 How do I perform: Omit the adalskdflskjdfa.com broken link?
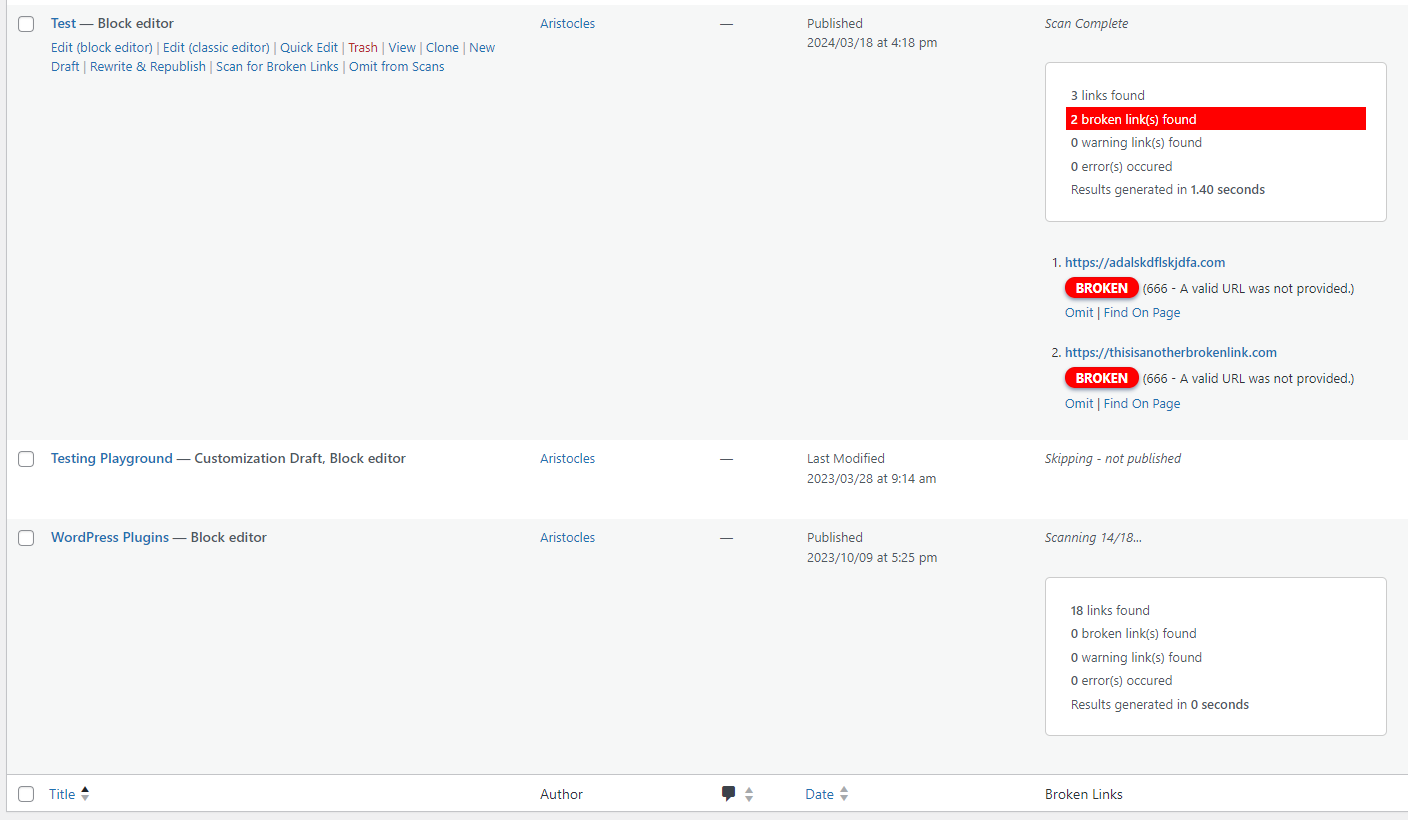coord(1078,312)
